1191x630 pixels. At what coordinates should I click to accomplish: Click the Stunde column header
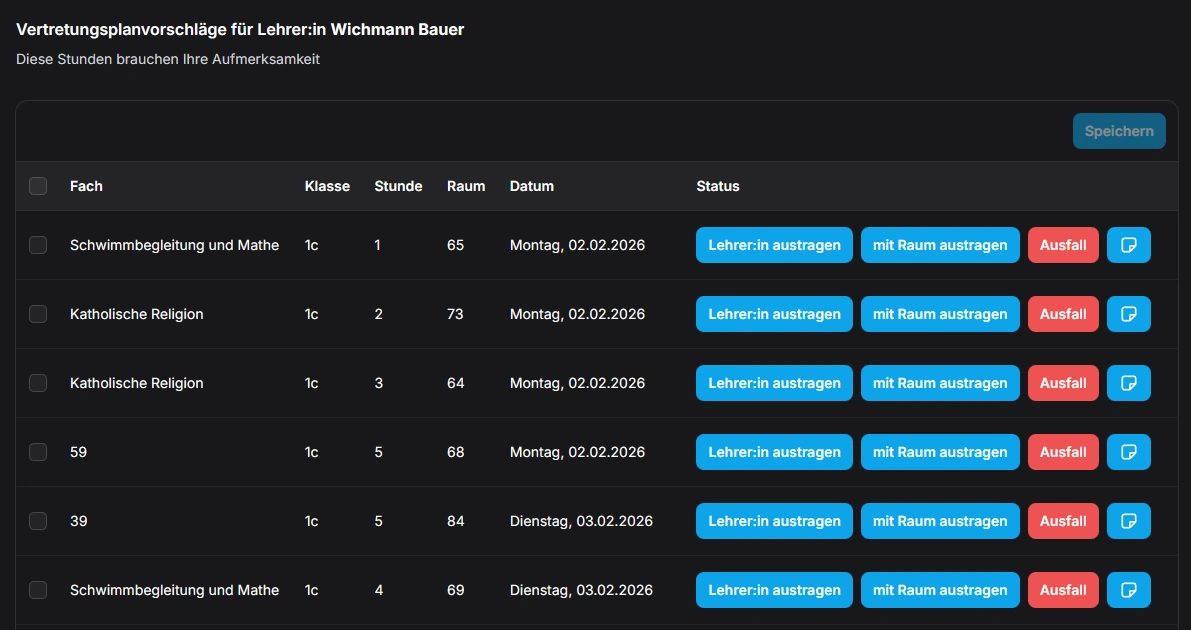pyautogui.click(x=398, y=186)
